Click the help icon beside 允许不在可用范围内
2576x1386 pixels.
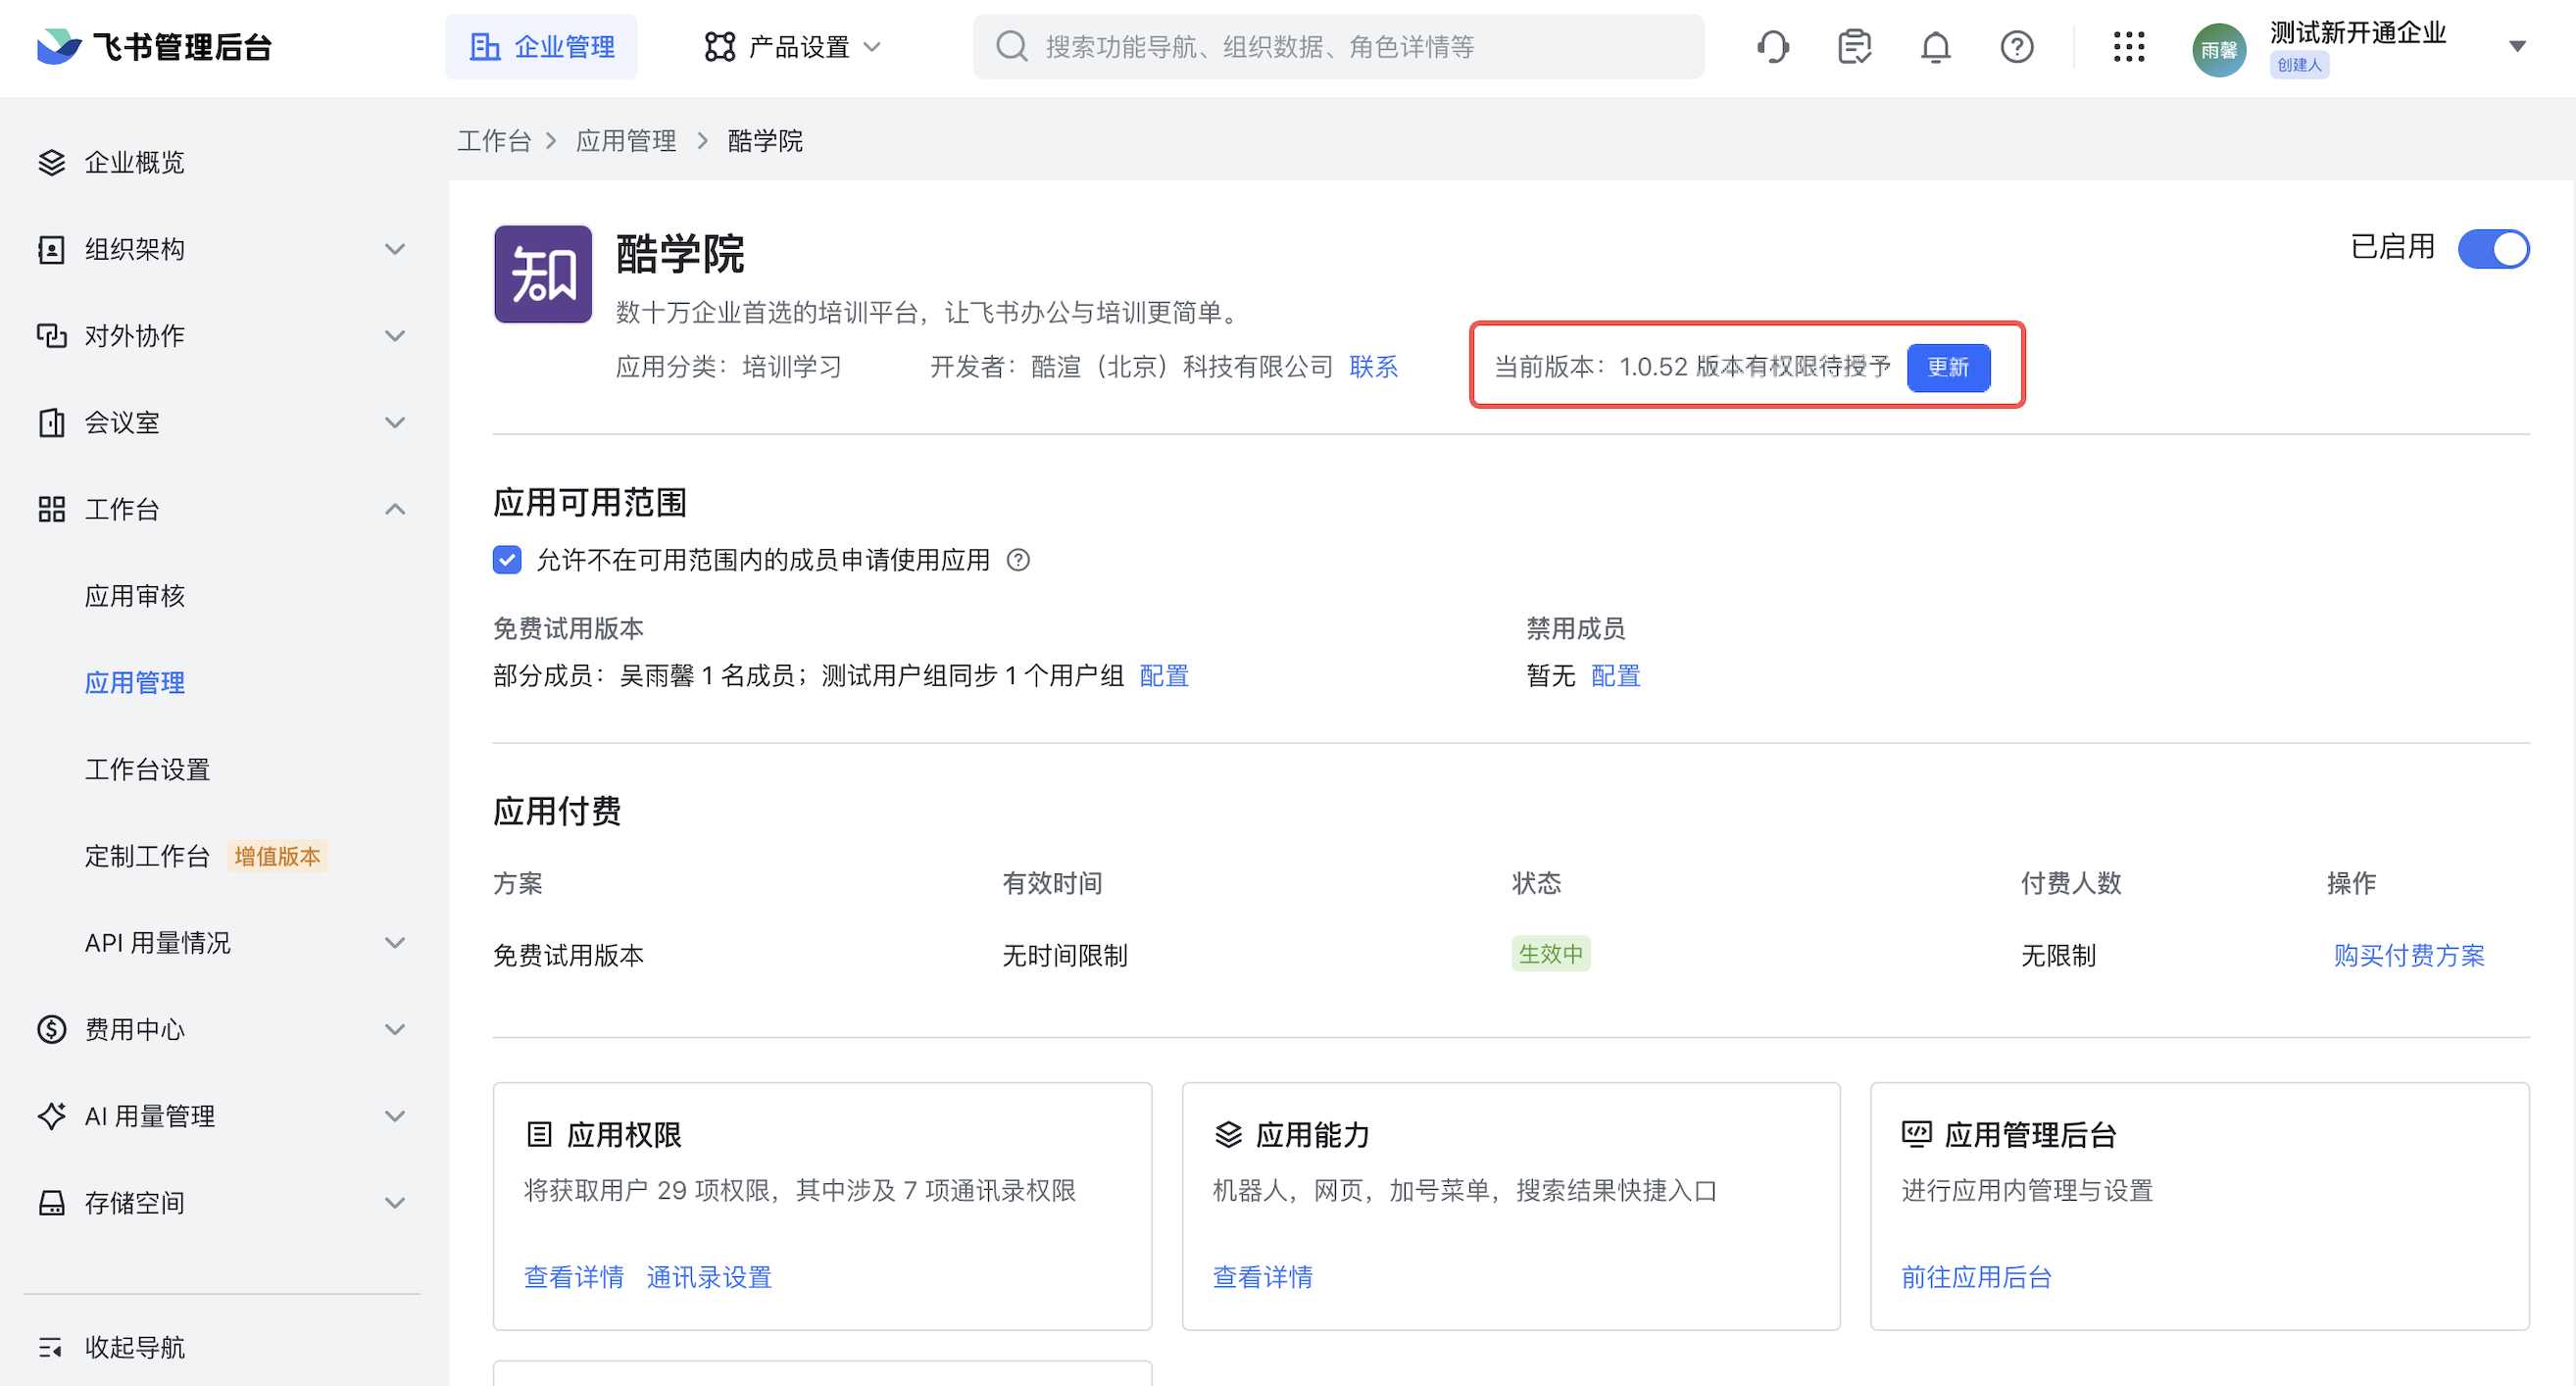[x=1018, y=560]
